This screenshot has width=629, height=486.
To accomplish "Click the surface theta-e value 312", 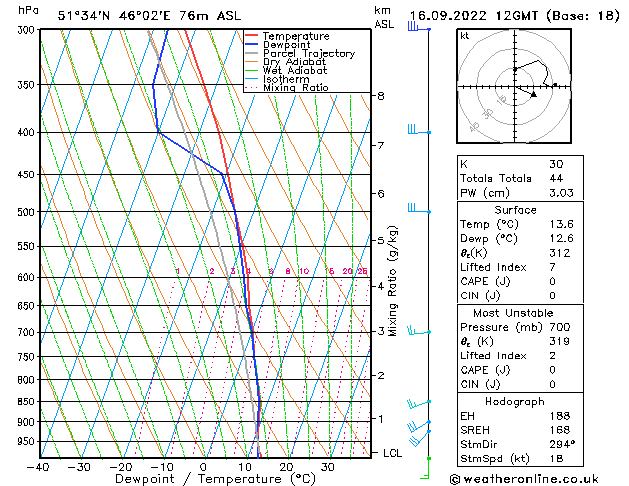I will click(560, 253).
